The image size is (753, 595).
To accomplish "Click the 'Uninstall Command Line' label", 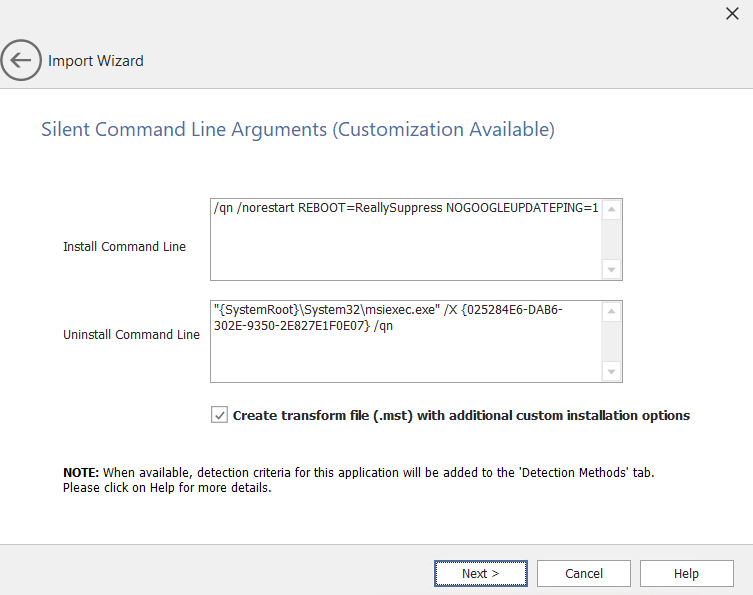I will (x=131, y=335).
